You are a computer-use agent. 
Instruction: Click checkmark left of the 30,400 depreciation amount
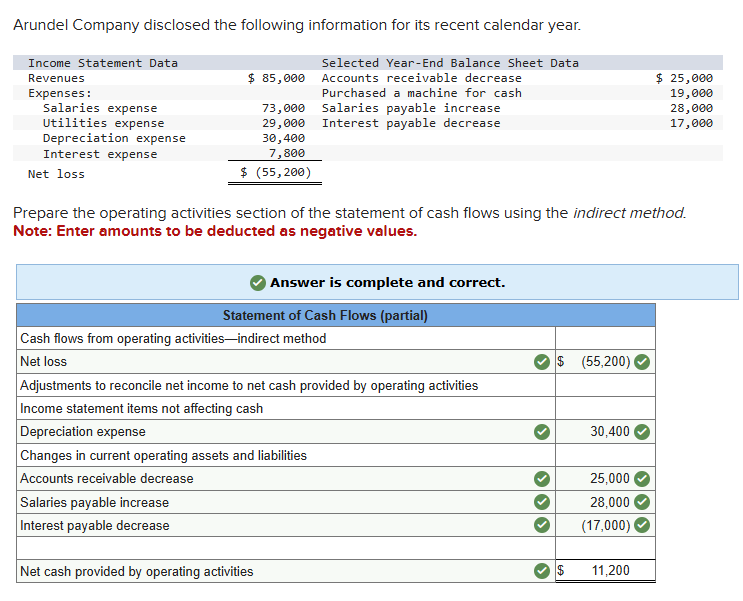[x=541, y=432]
